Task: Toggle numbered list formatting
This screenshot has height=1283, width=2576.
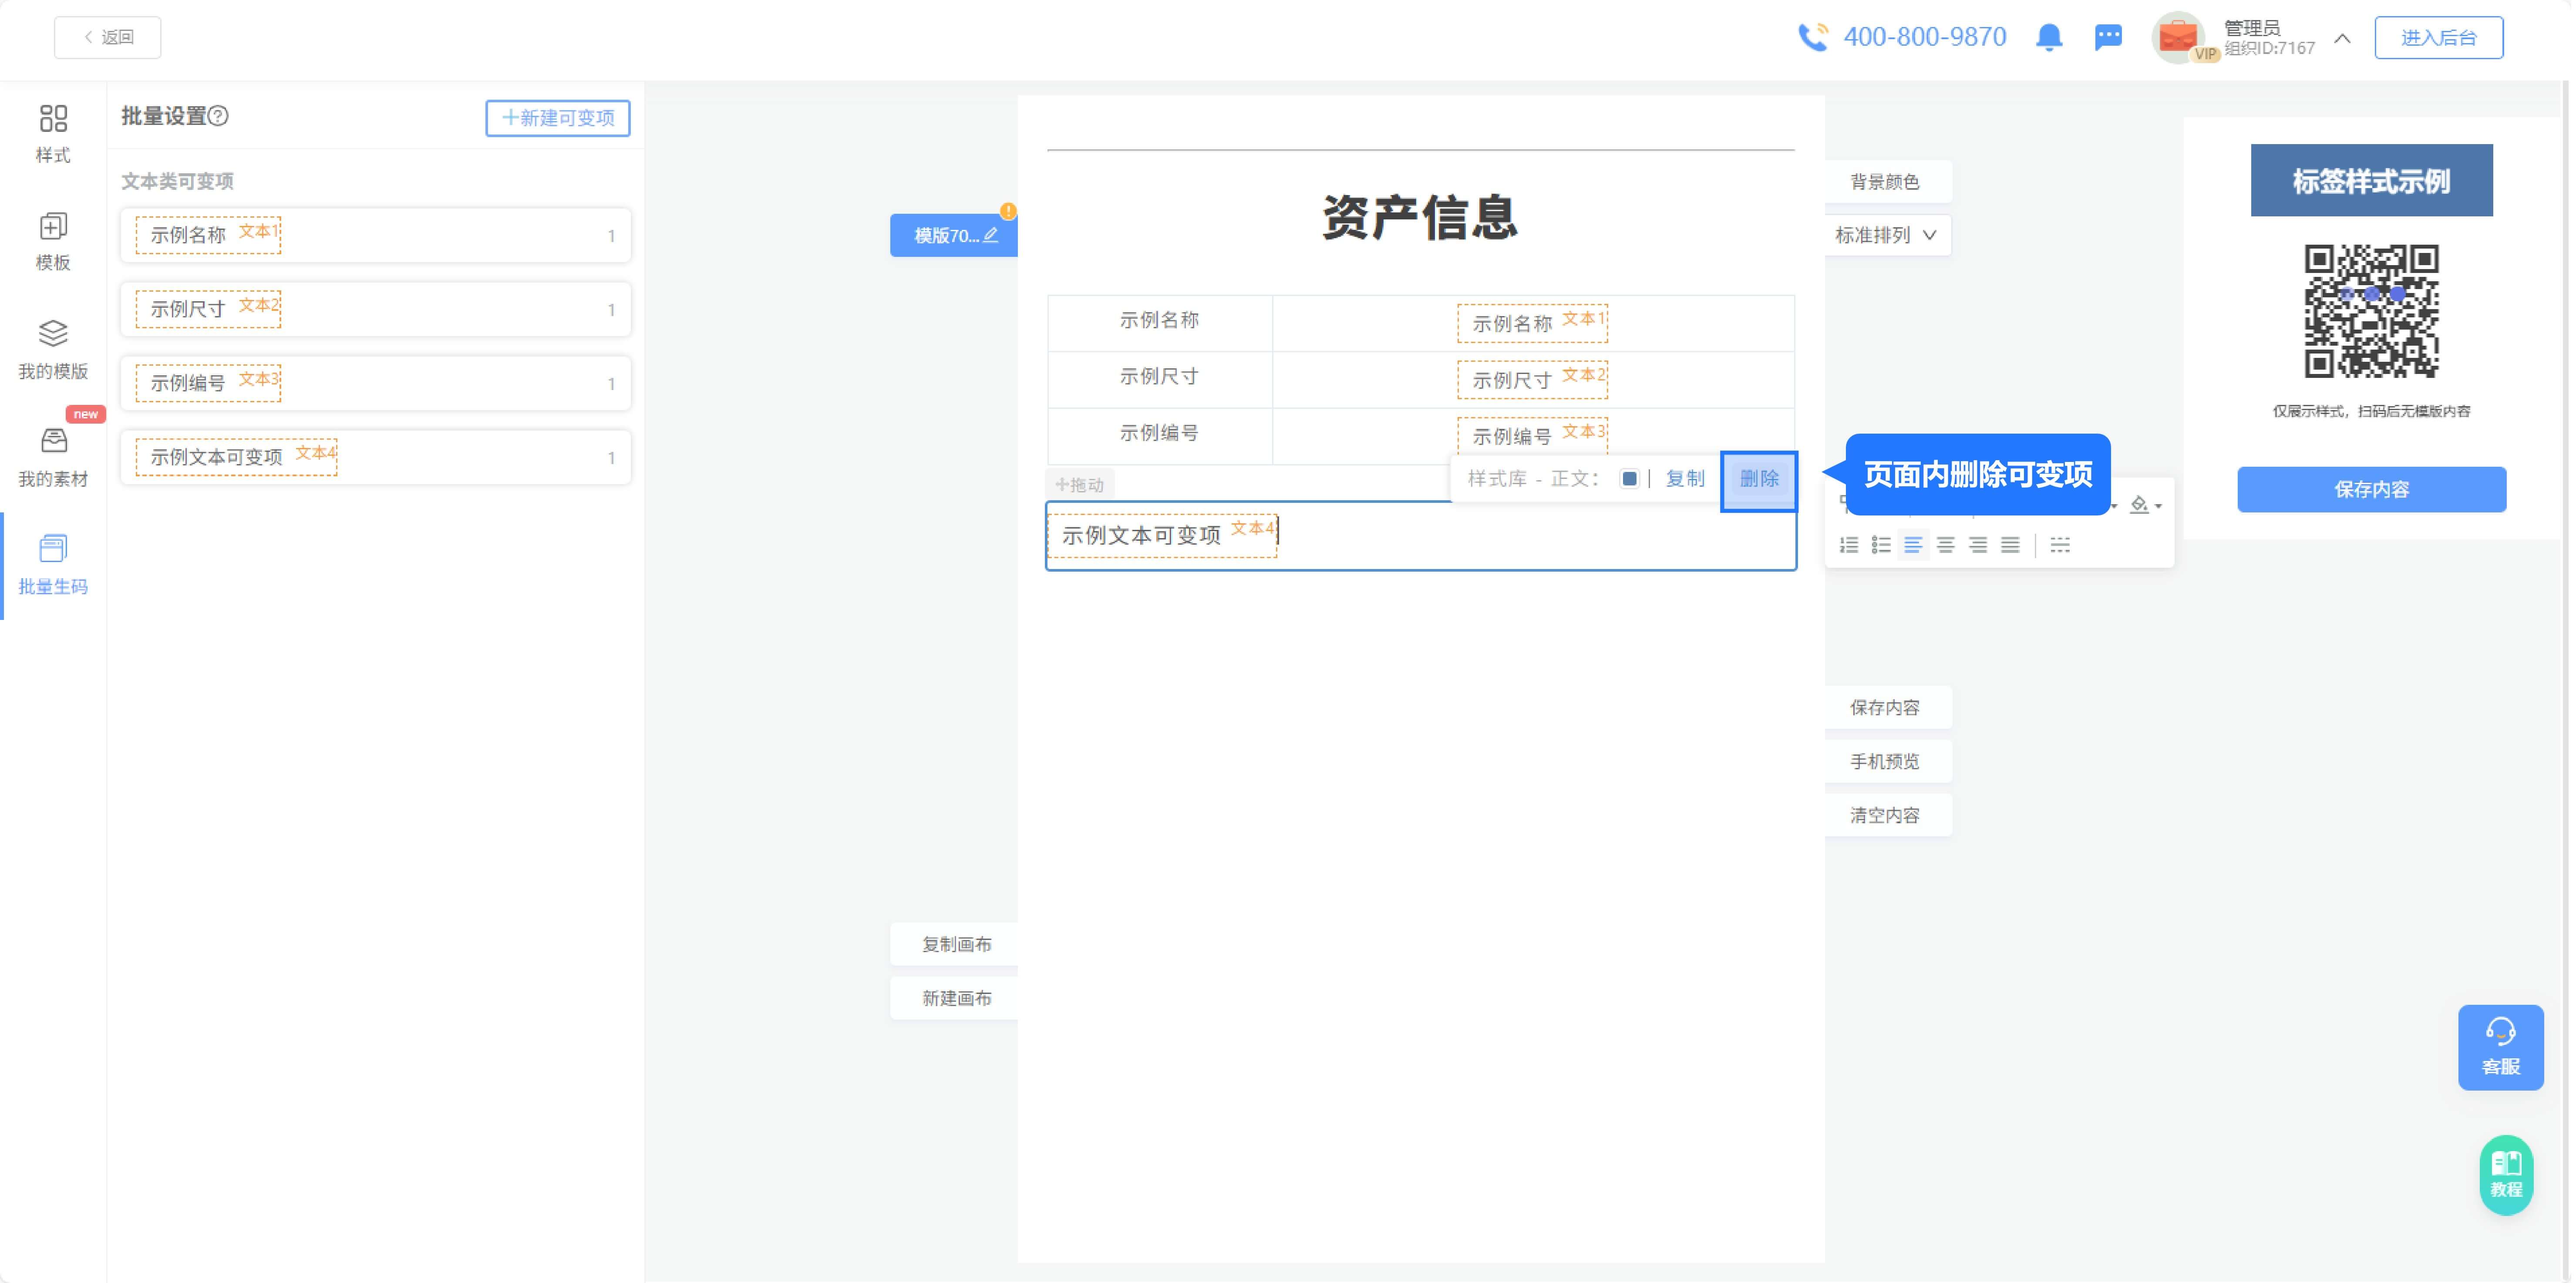Action: pyautogui.click(x=1849, y=545)
